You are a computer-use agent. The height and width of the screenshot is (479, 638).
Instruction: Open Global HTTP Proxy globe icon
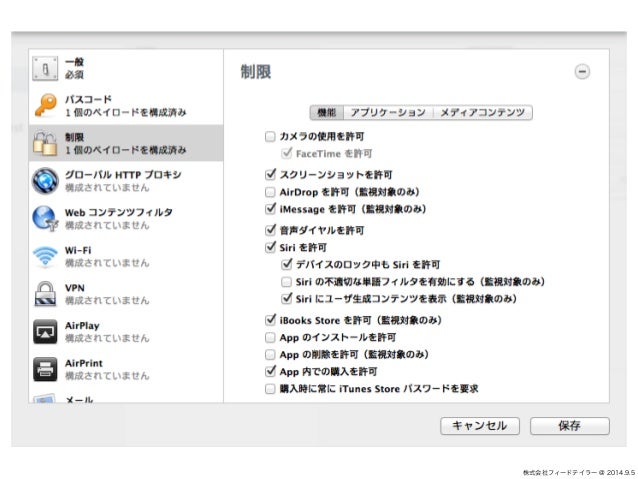45,181
